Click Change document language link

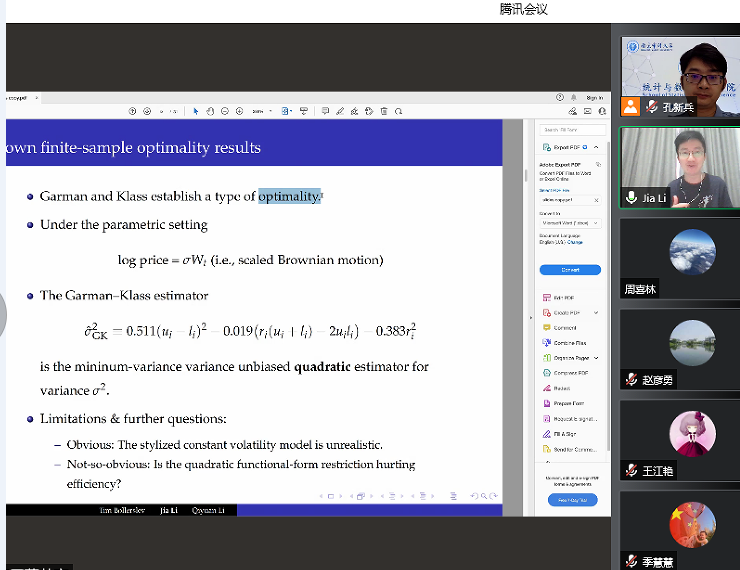[x=575, y=242]
